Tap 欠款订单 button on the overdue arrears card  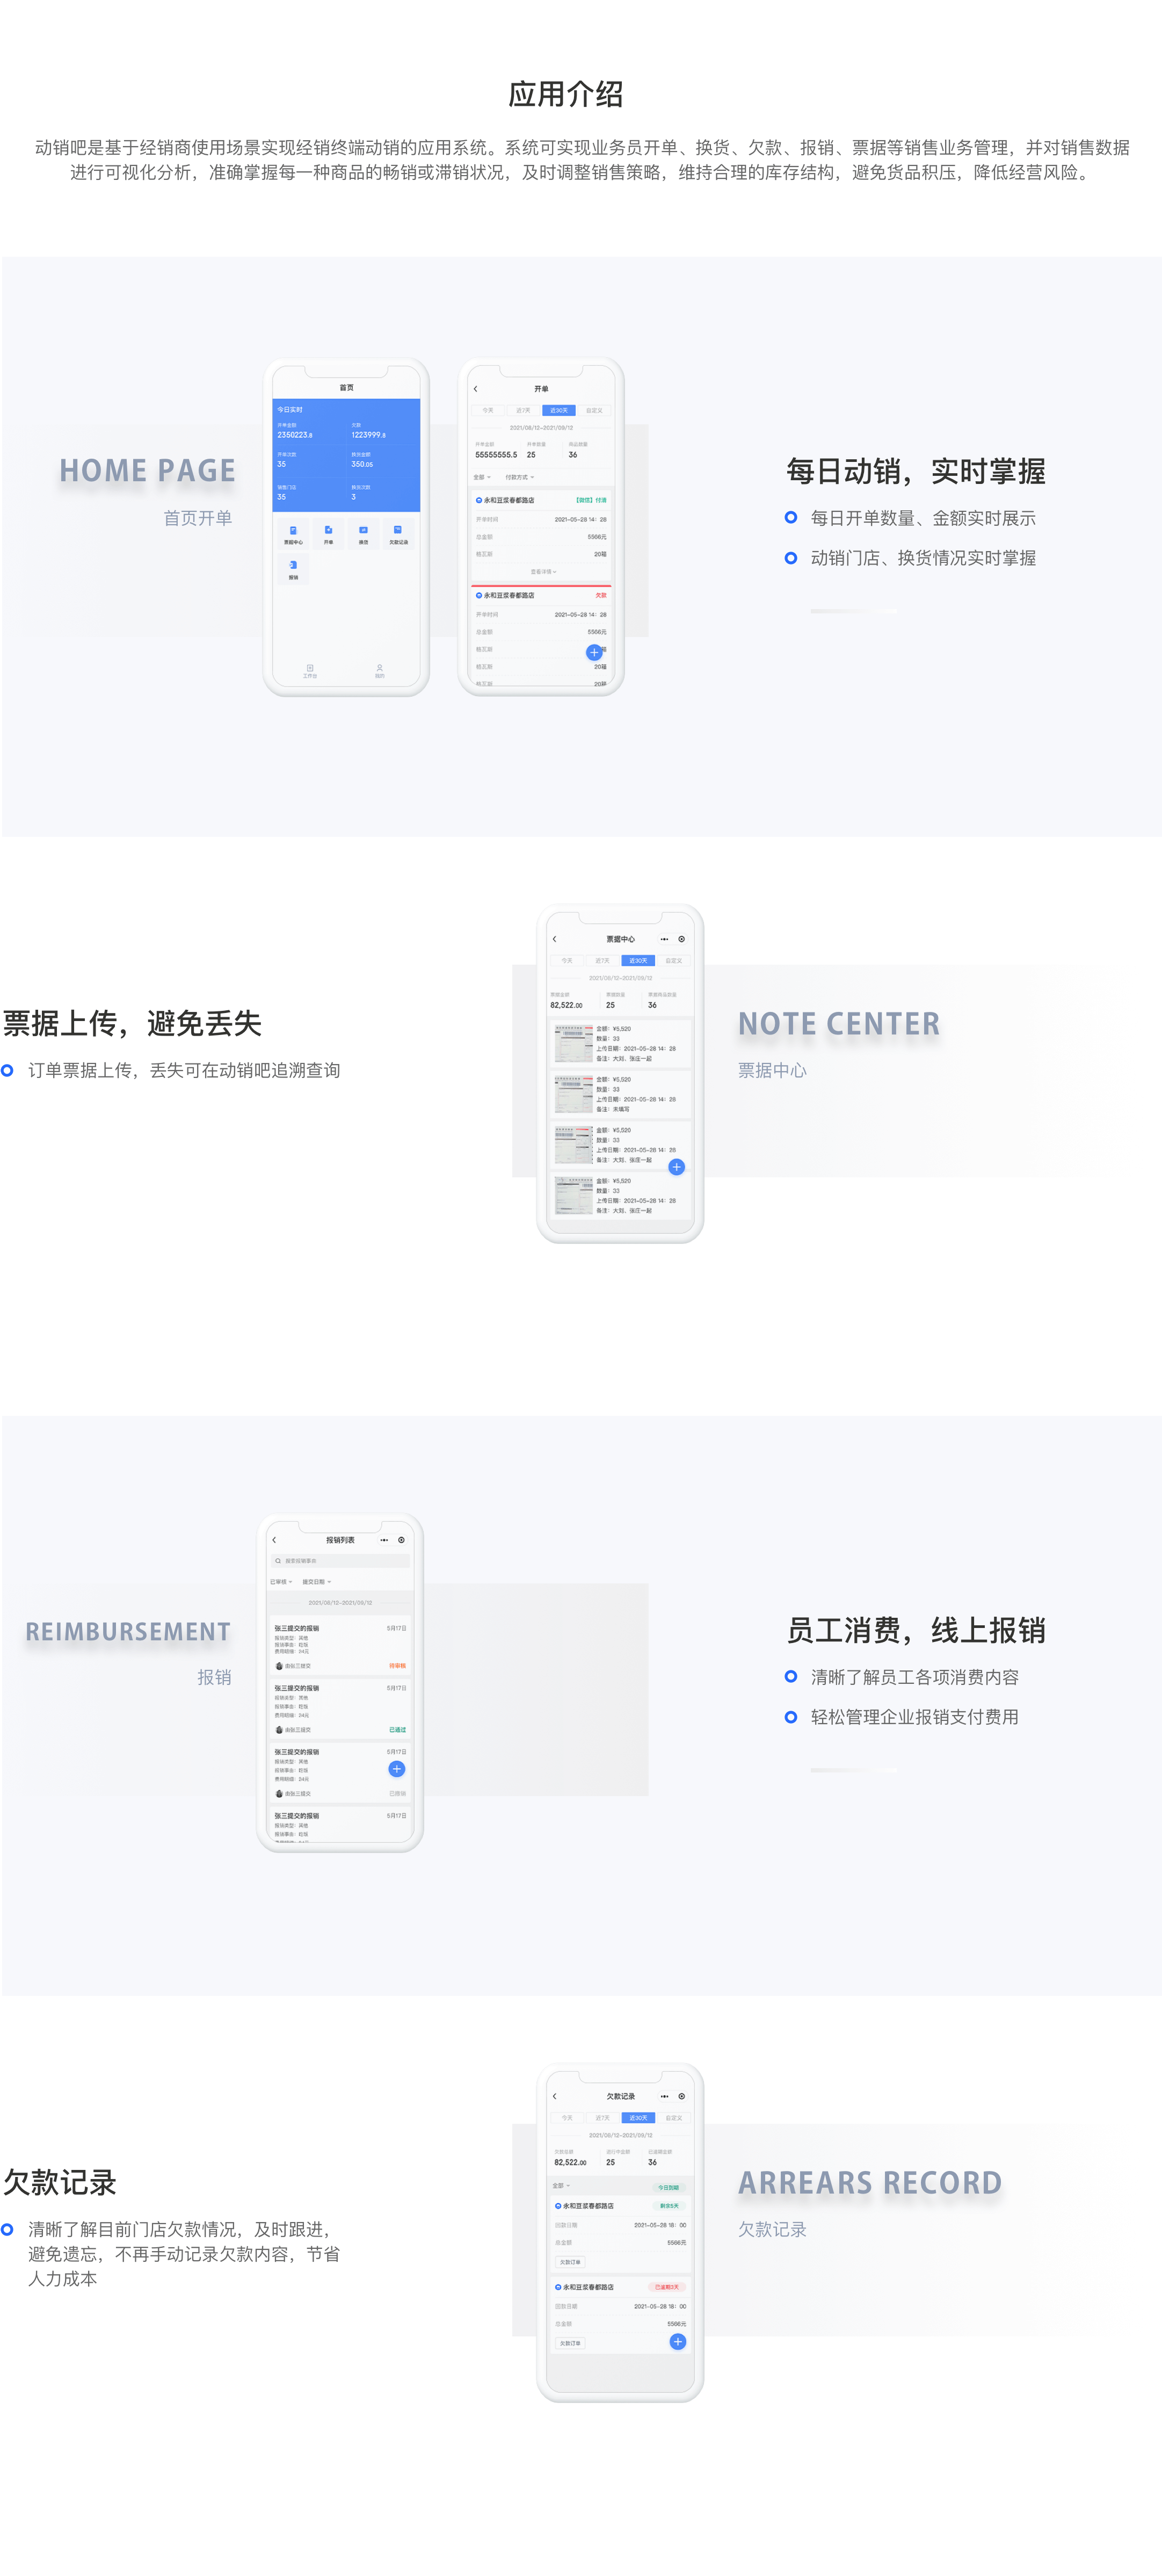pos(570,2343)
